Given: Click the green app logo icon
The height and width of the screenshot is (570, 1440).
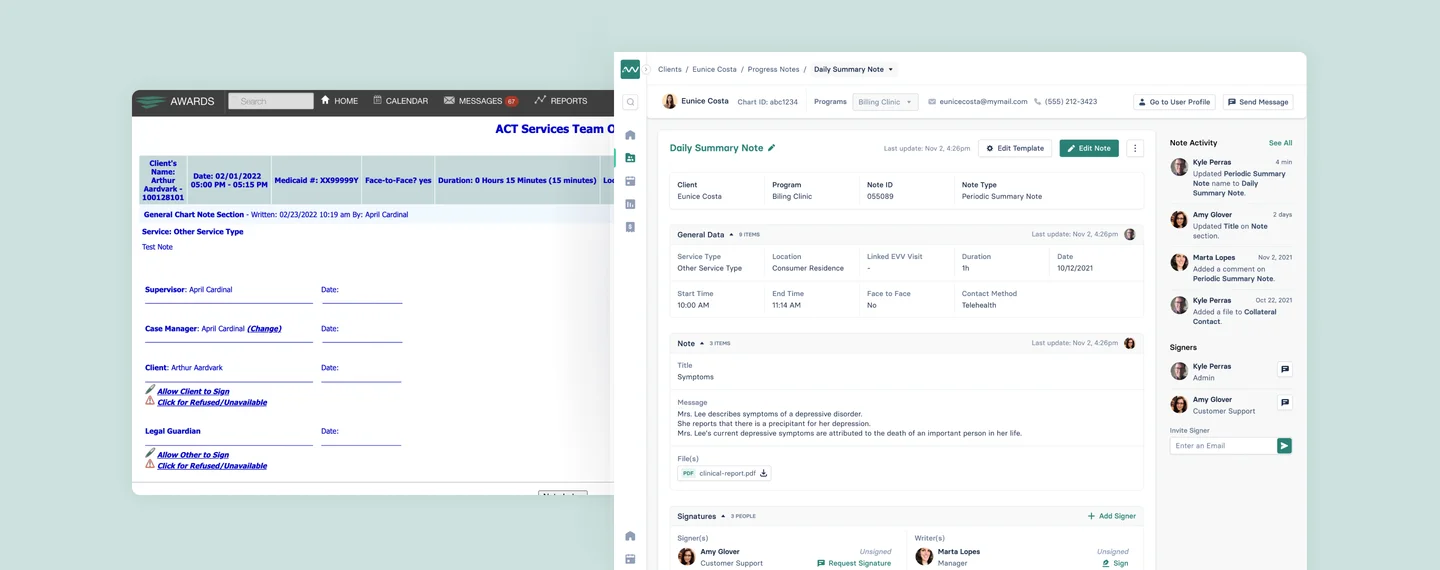Looking at the screenshot, I should click(630, 69).
